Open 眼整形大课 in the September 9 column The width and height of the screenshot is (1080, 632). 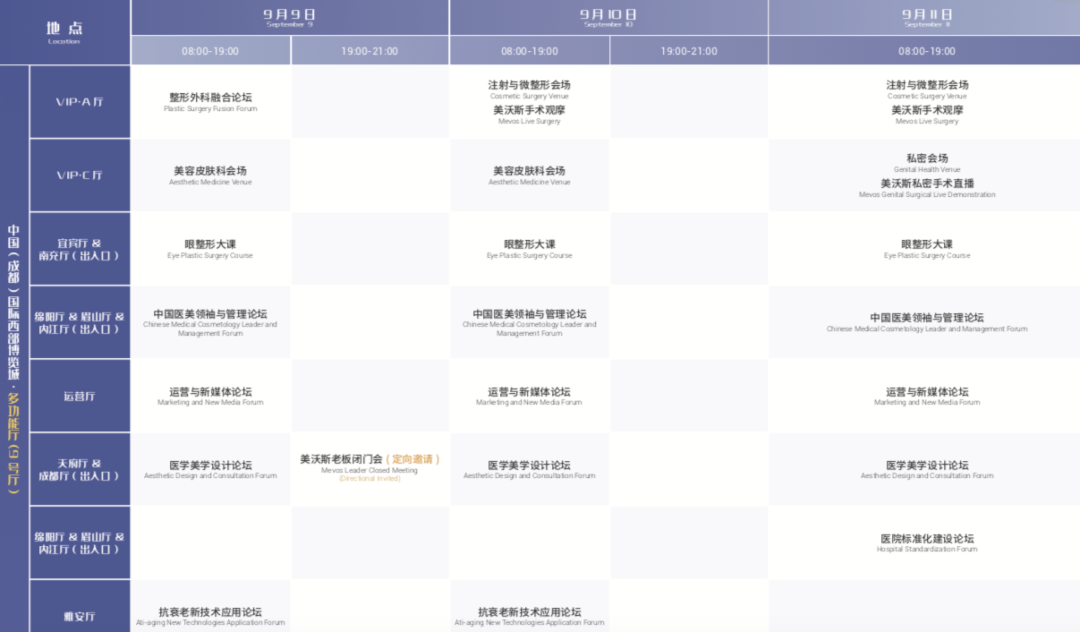click(210, 249)
